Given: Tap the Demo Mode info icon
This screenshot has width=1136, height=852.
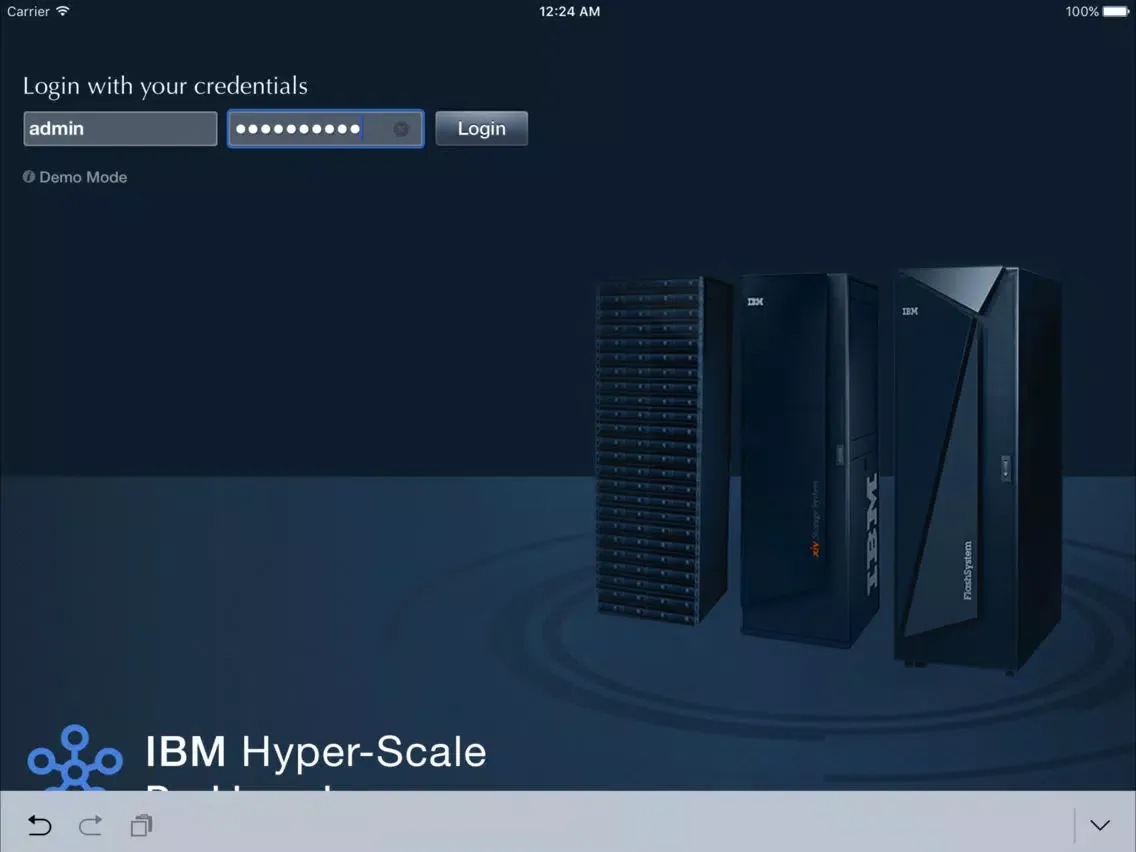Looking at the screenshot, I should pos(29,176).
